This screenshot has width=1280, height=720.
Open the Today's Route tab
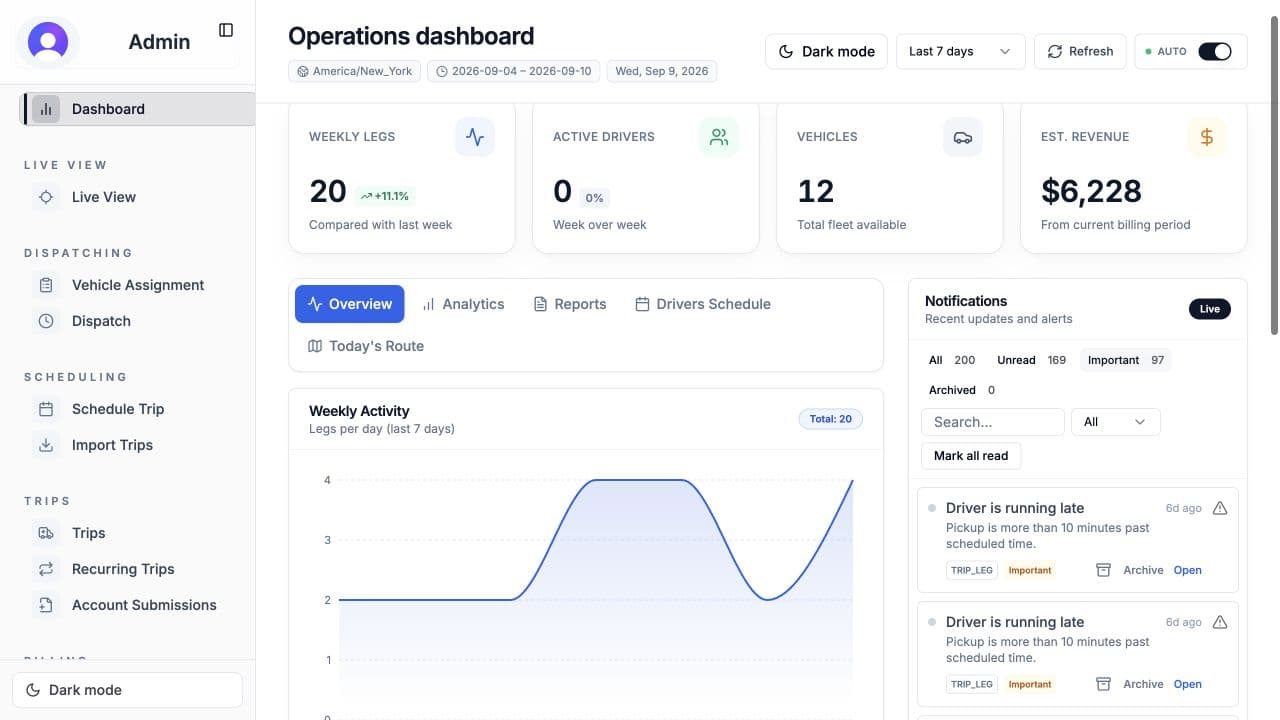(366, 346)
